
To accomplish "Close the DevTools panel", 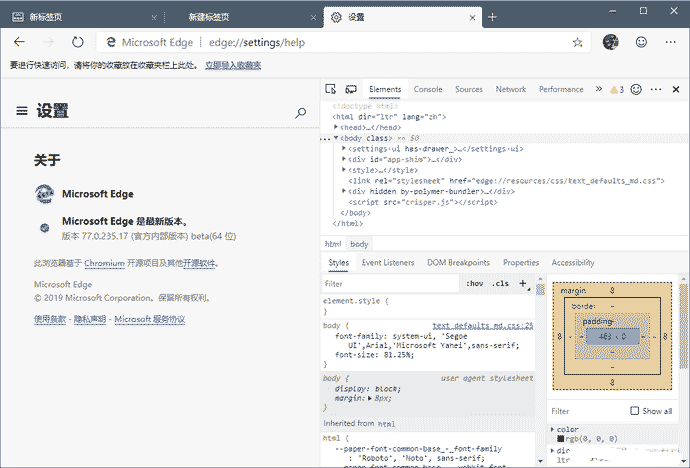I will (676, 89).
